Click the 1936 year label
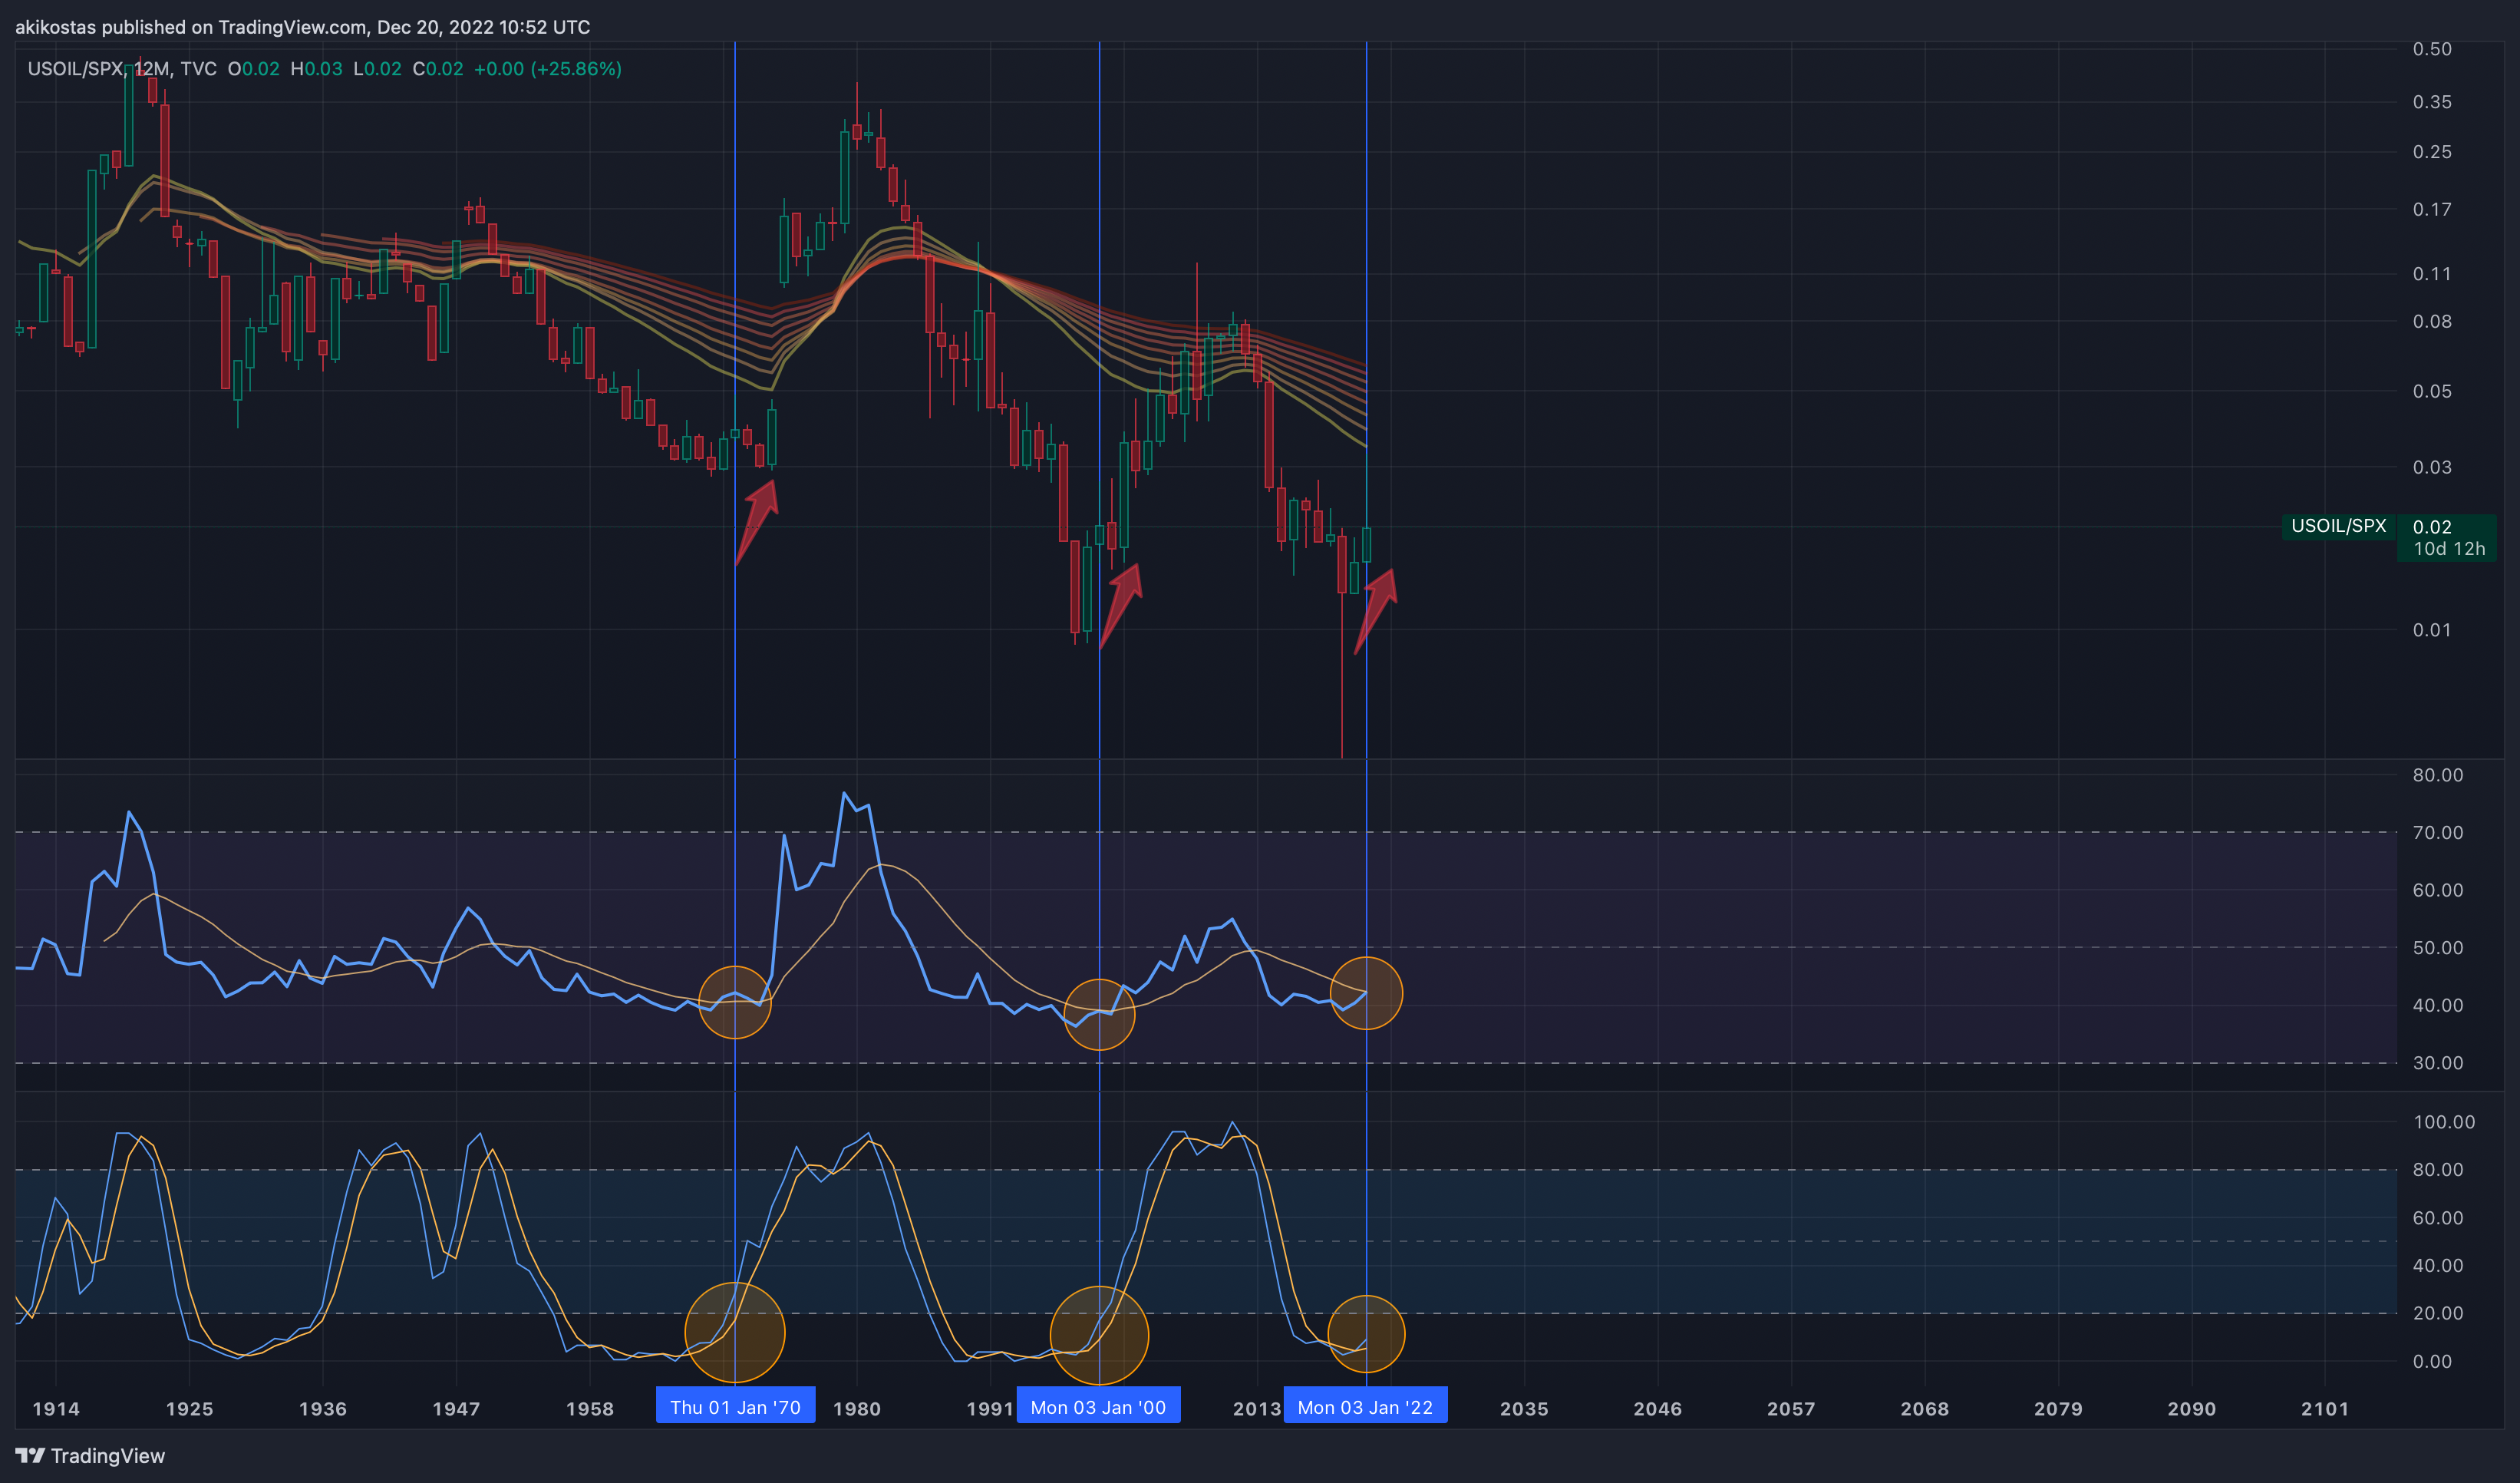2520x1483 pixels. [323, 1409]
